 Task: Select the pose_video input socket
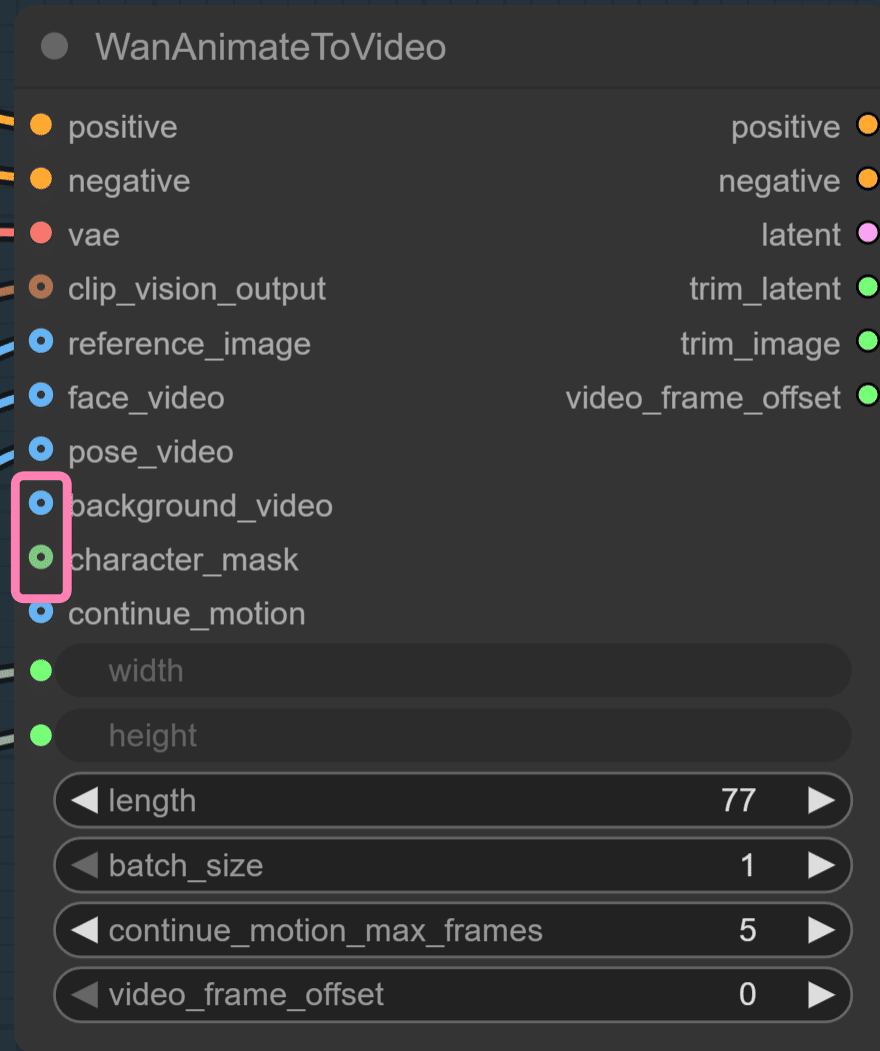coord(40,450)
